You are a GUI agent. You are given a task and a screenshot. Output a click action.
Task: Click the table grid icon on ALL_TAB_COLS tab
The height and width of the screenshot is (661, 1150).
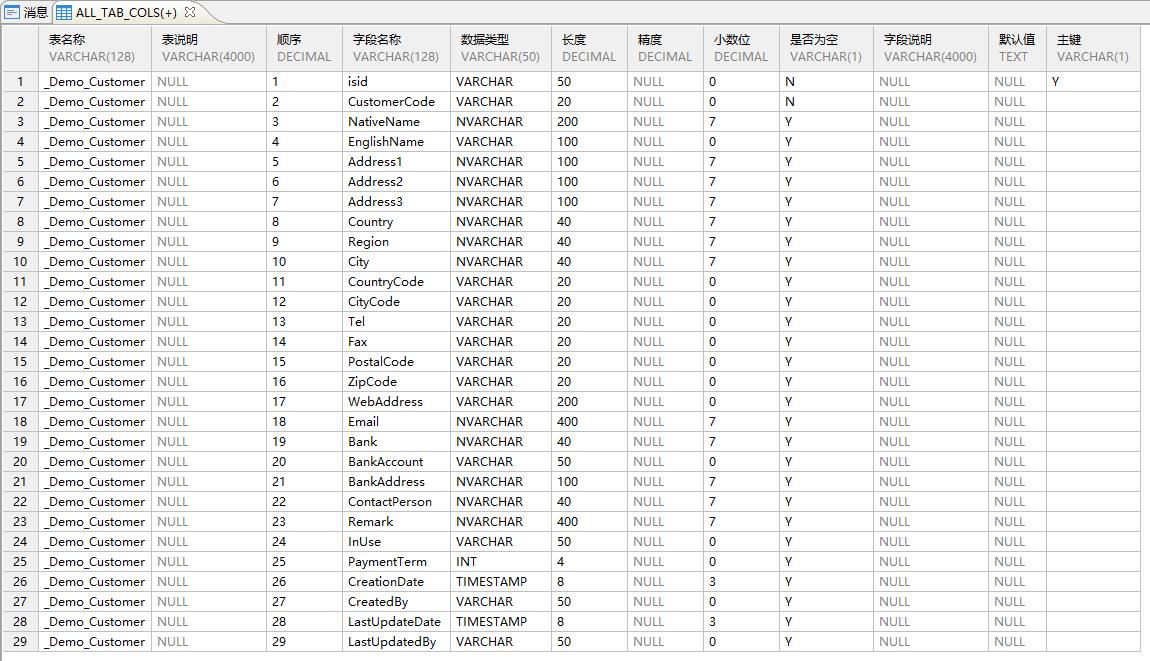click(63, 13)
